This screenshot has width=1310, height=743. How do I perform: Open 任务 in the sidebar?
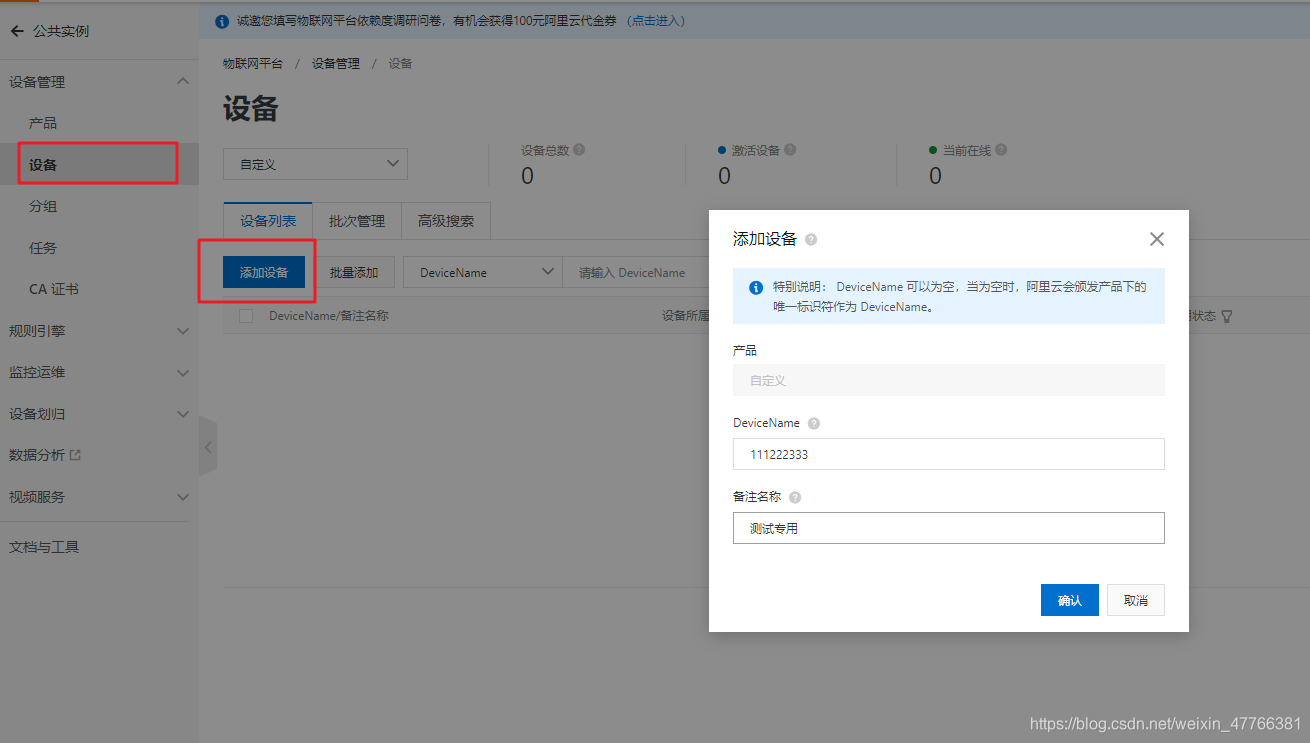(43, 248)
